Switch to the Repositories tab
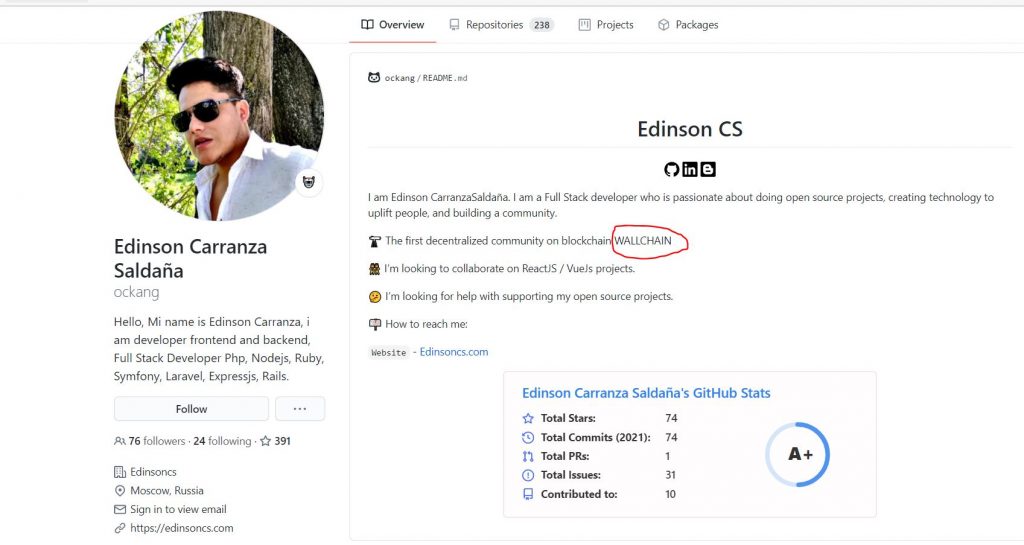This screenshot has width=1024, height=545. tap(501, 25)
